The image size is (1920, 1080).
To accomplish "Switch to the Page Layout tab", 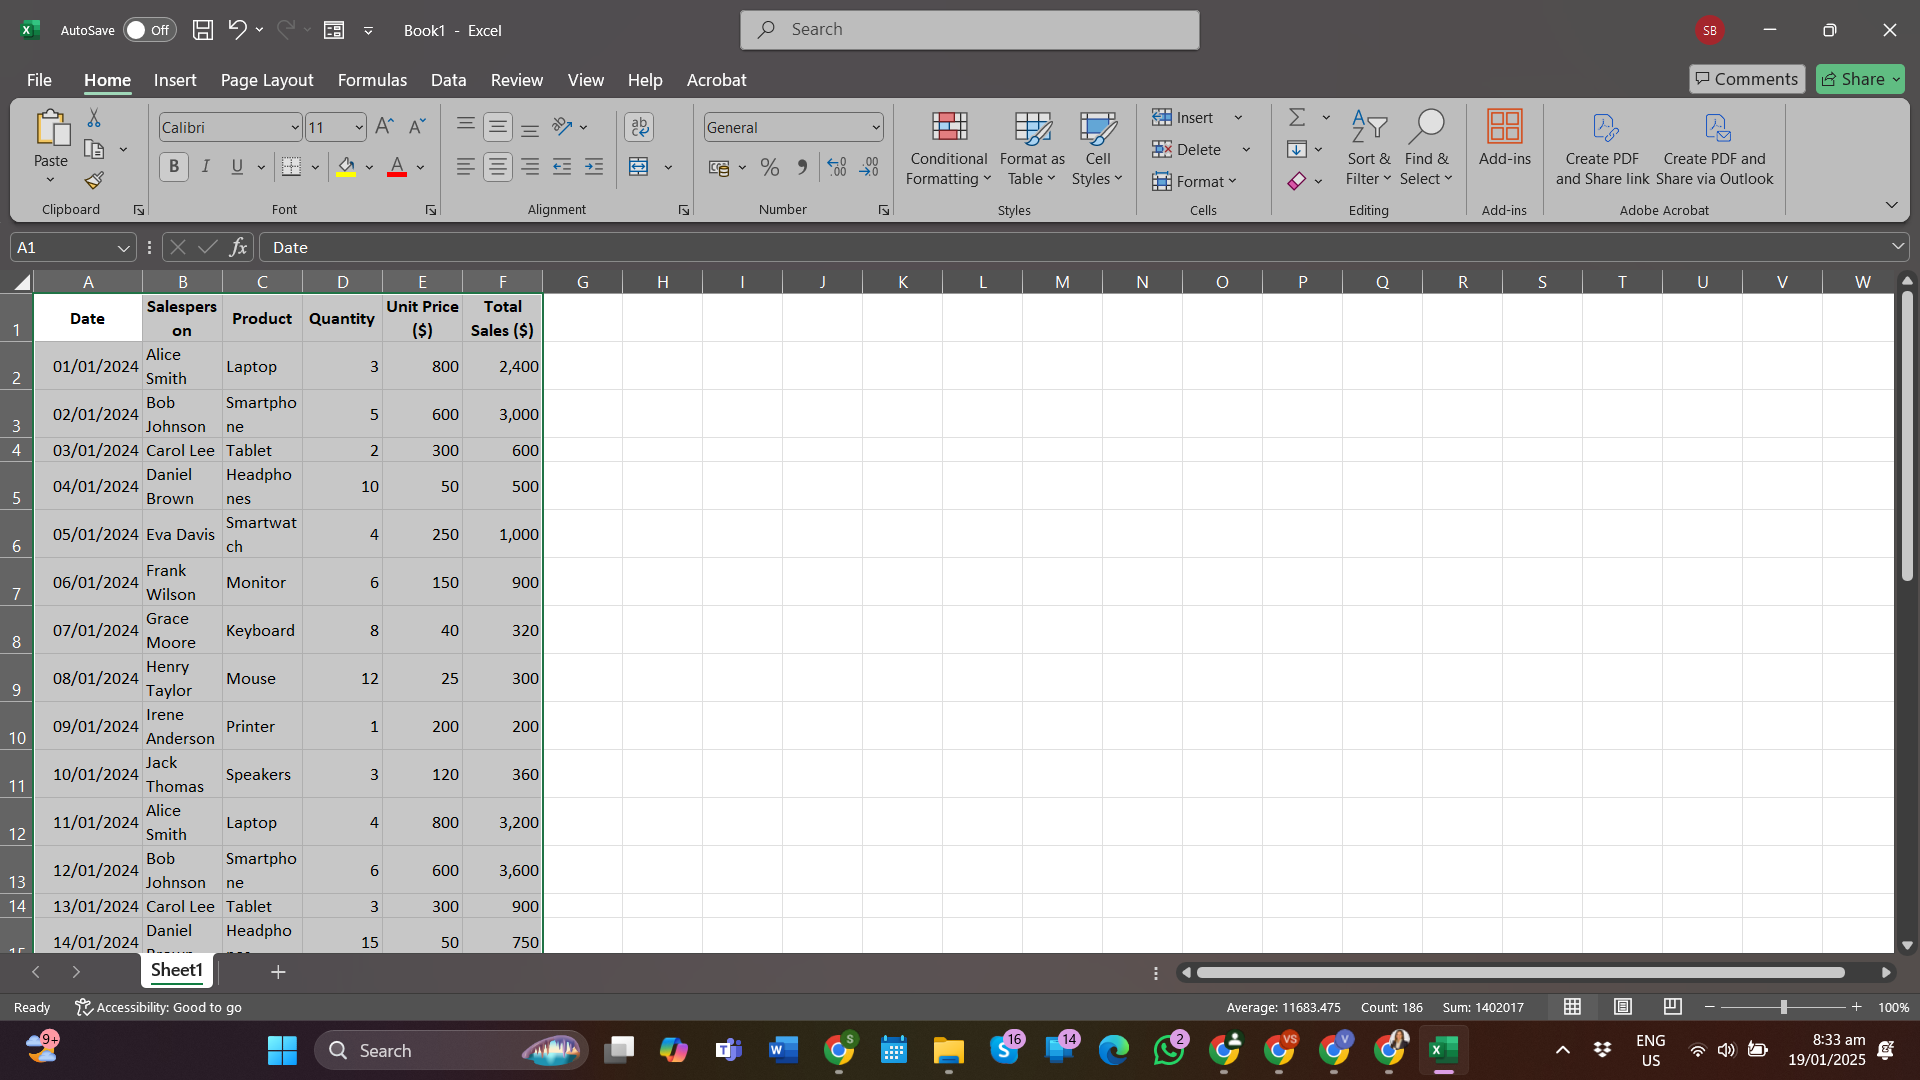I will tap(267, 80).
